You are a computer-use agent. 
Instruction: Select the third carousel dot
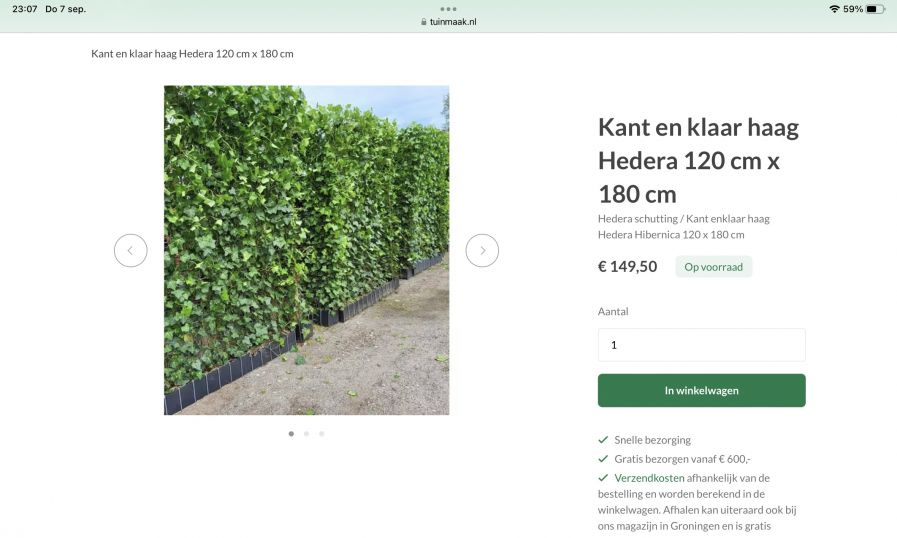tap(322, 434)
